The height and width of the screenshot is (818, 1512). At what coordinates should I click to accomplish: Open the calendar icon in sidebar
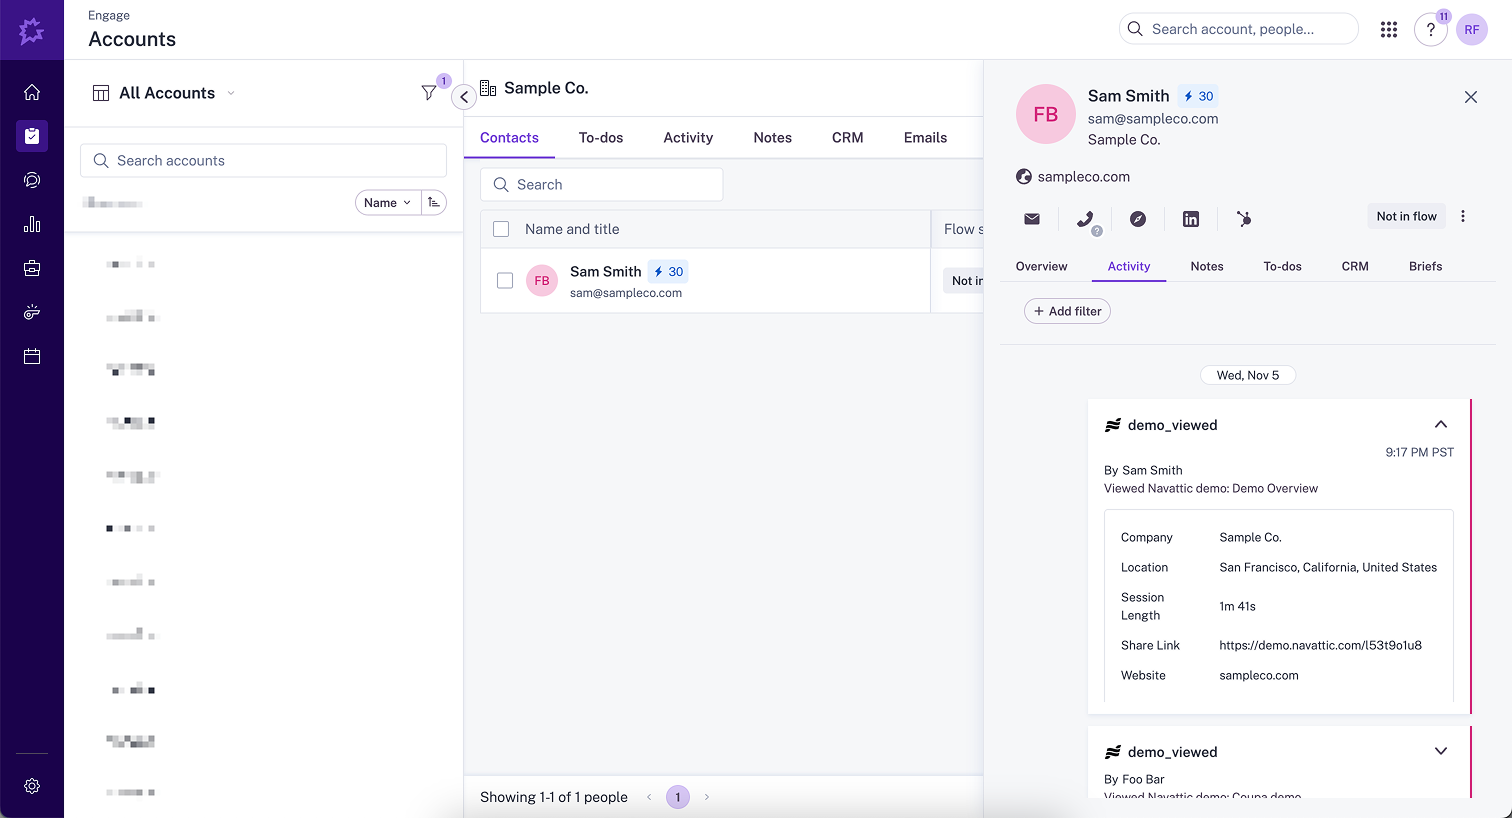32,357
